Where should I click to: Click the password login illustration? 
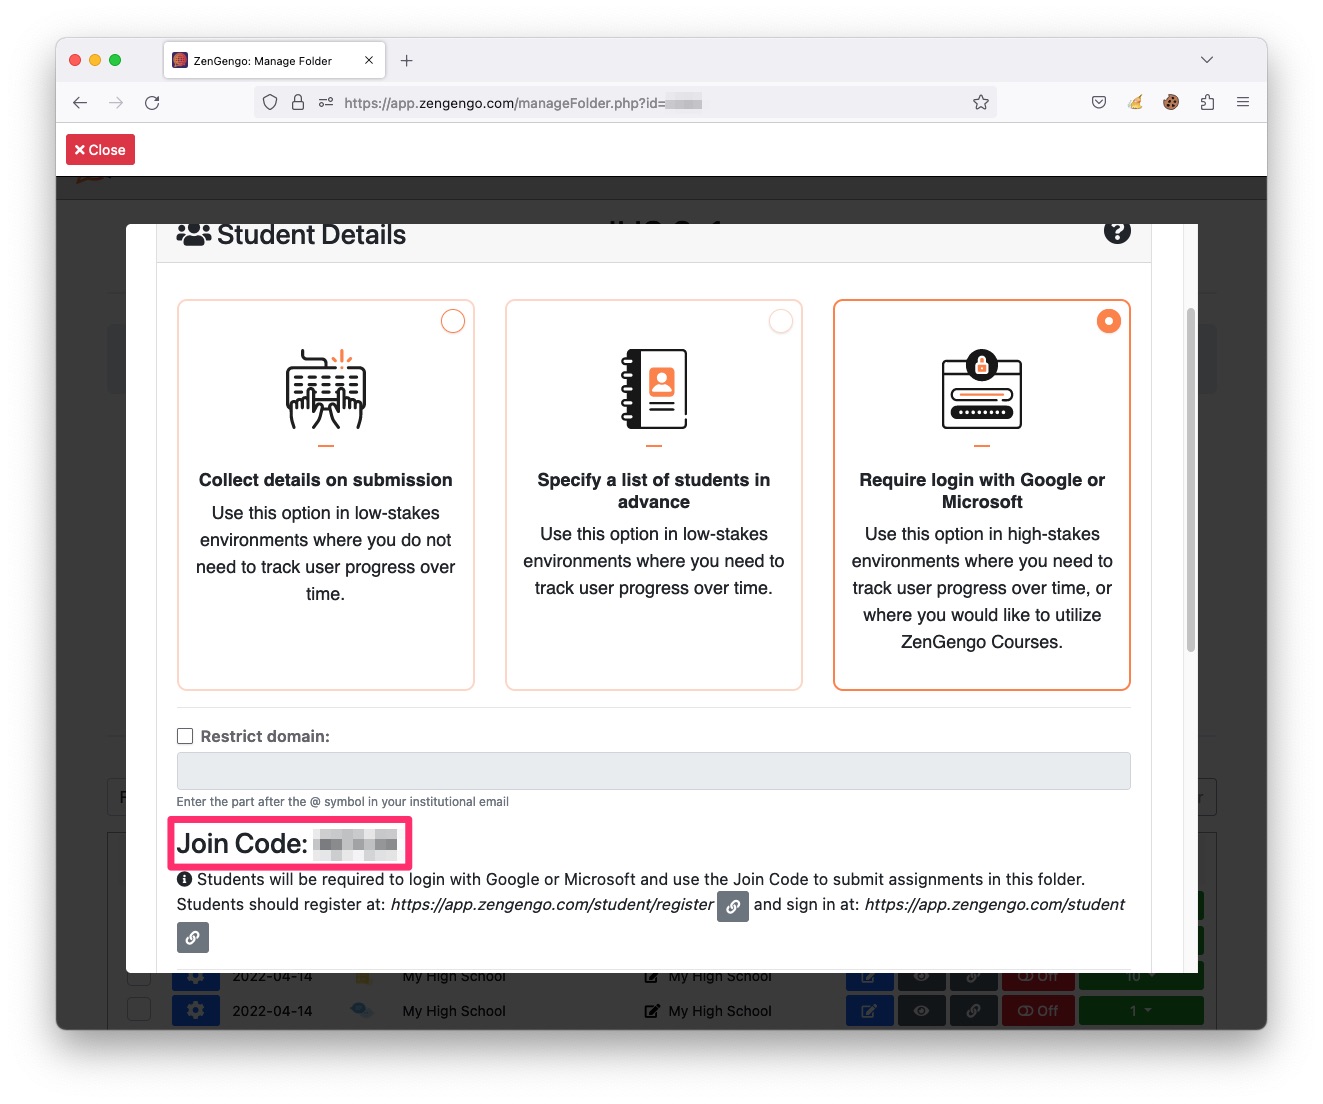(x=982, y=390)
